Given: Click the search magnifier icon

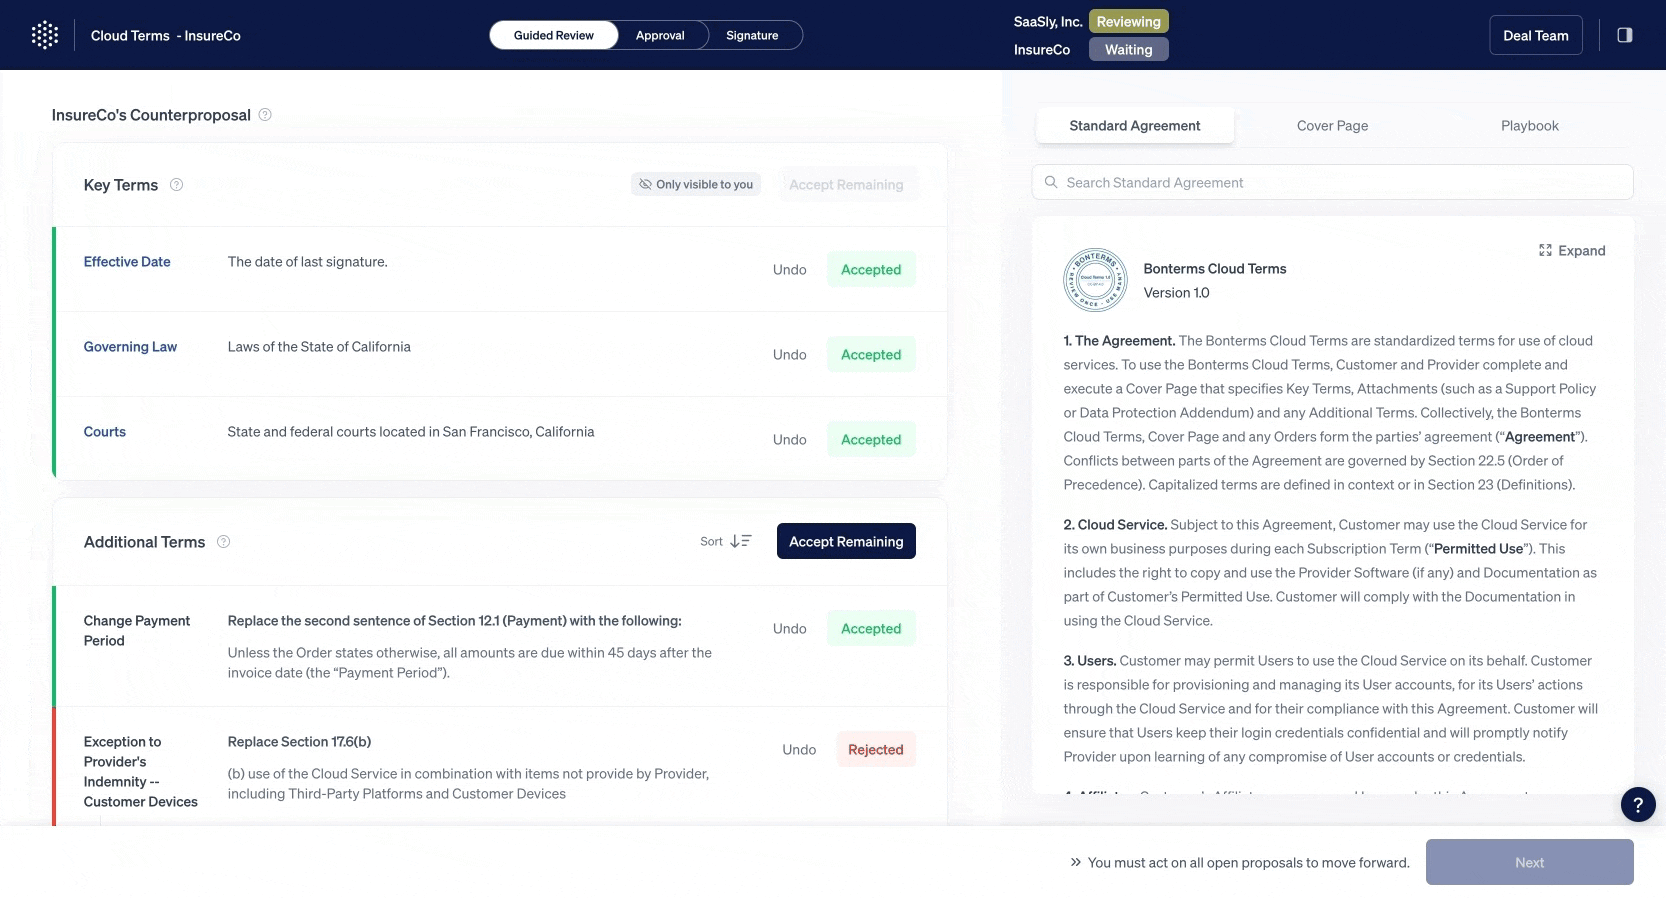Looking at the screenshot, I should [x=1051, y=183].
